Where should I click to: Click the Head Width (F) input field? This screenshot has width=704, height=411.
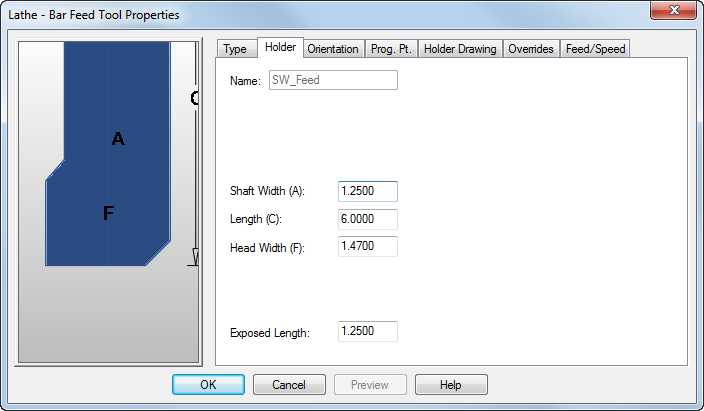tap(368, 247)
